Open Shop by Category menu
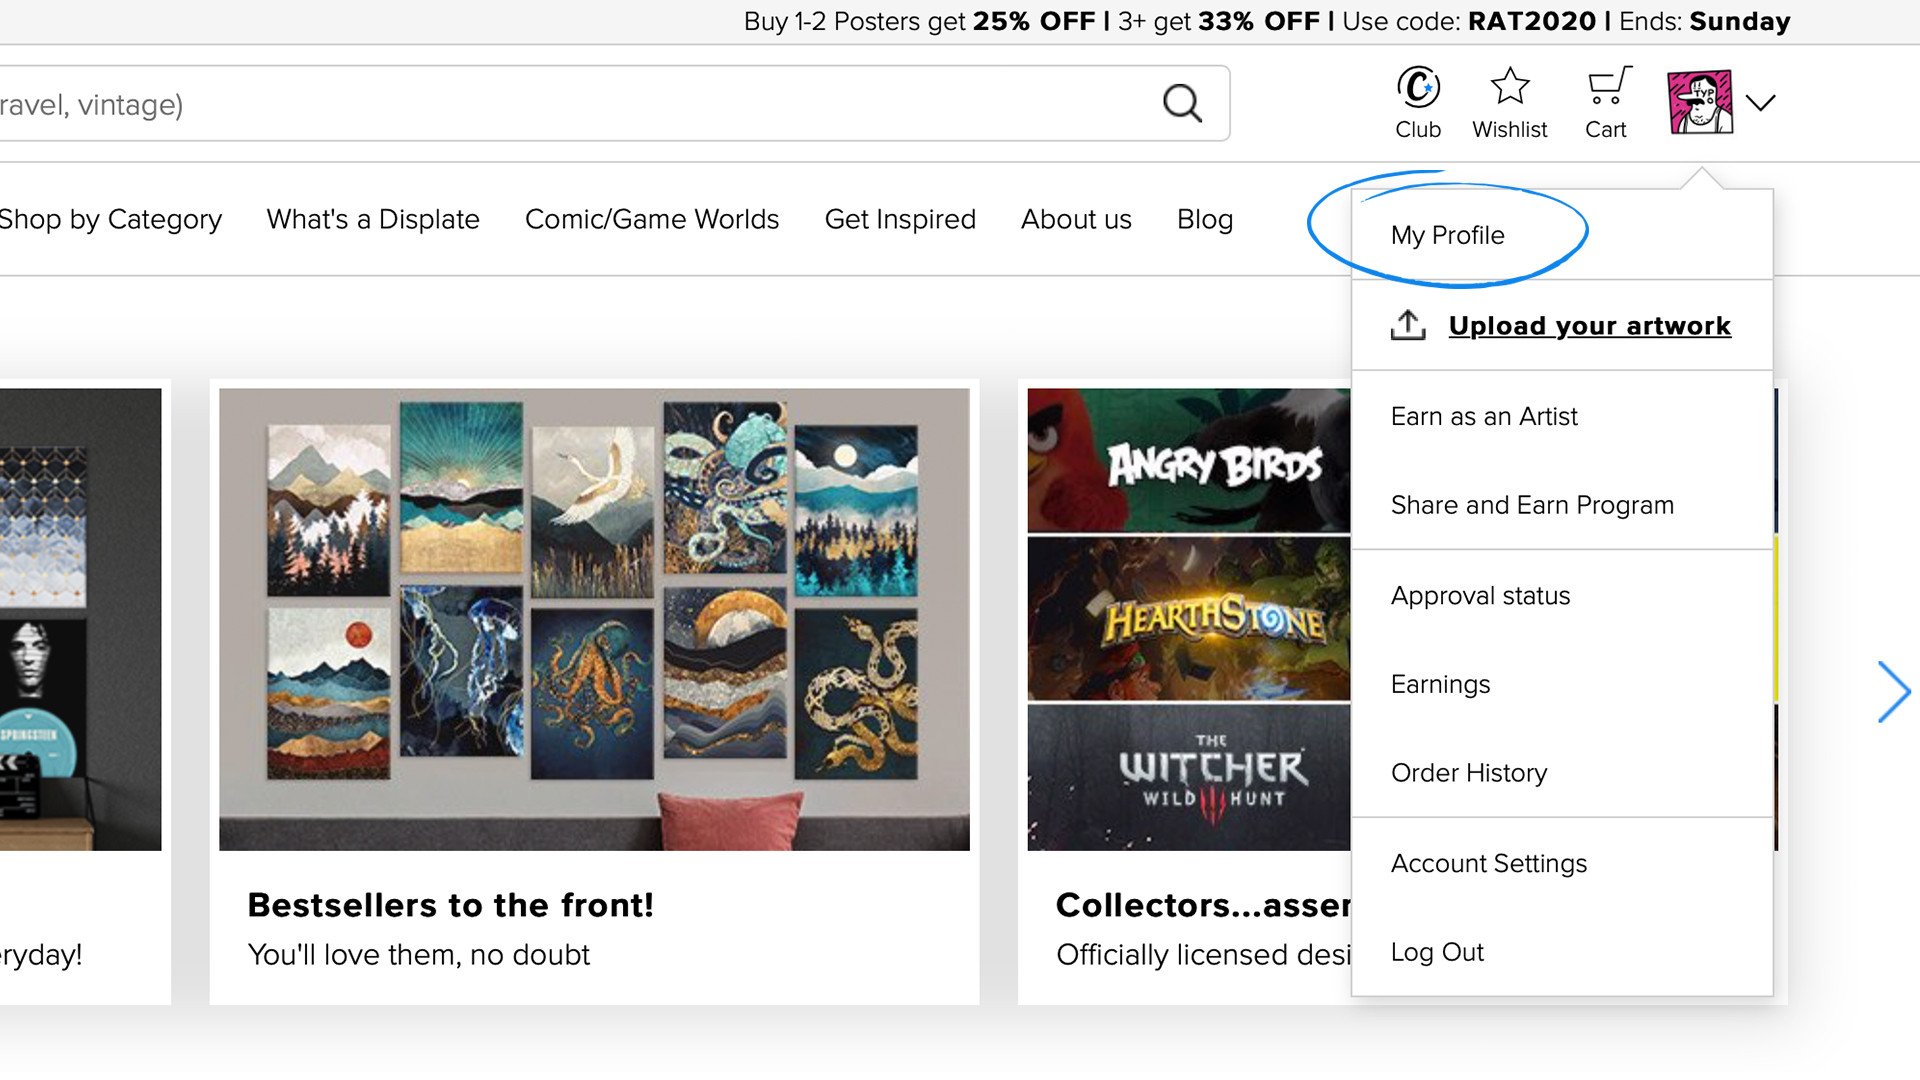Screen dimensions: 1920x1080 click(x=110, y=219)
